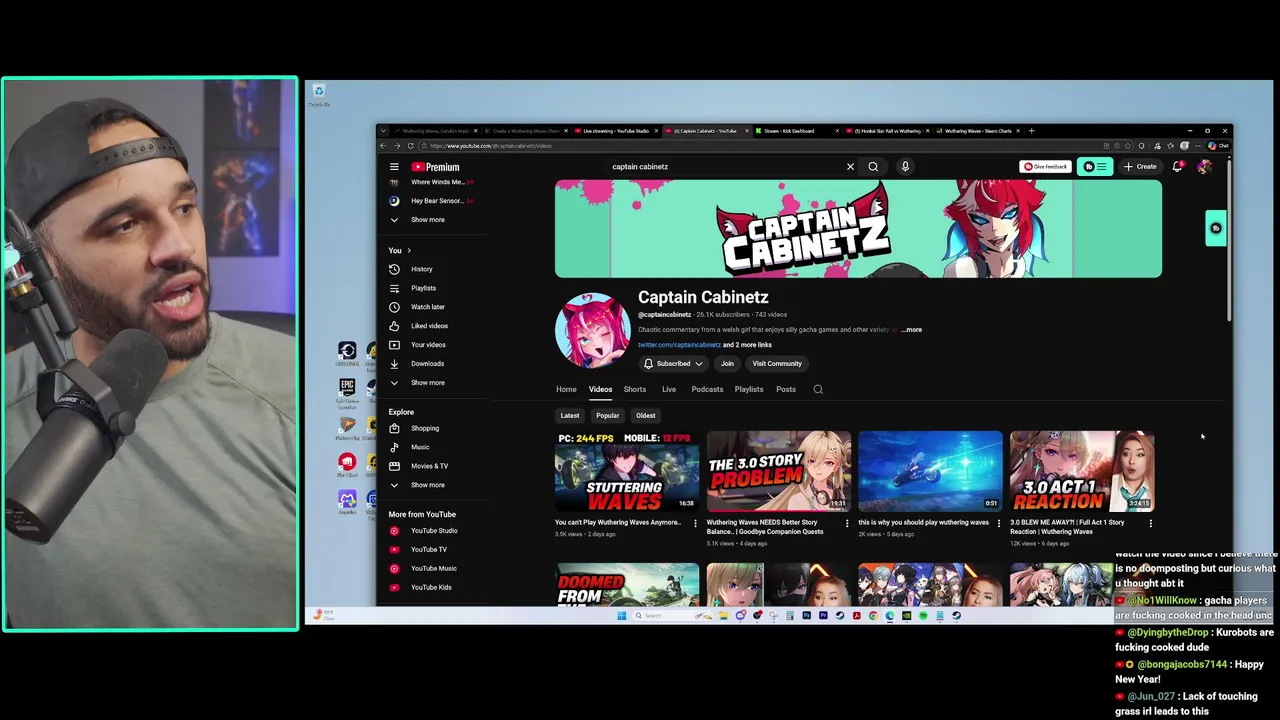The image size is (1280, 720).
Task: Open a new browser tab
Action: tap(1032, 131)
